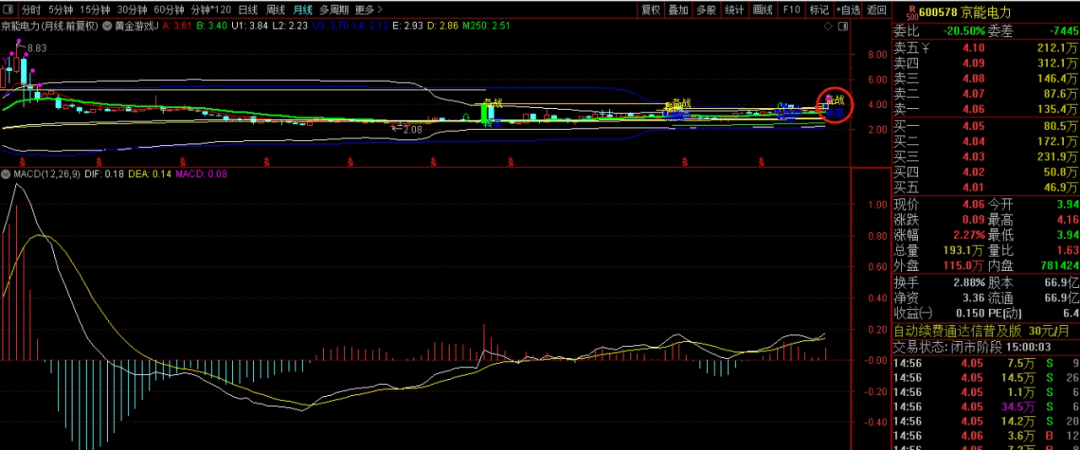Image resolution: width=1080 pixels, height=450 pixels.
Task: Select the 60分钟 period tab
Action: 169,10
